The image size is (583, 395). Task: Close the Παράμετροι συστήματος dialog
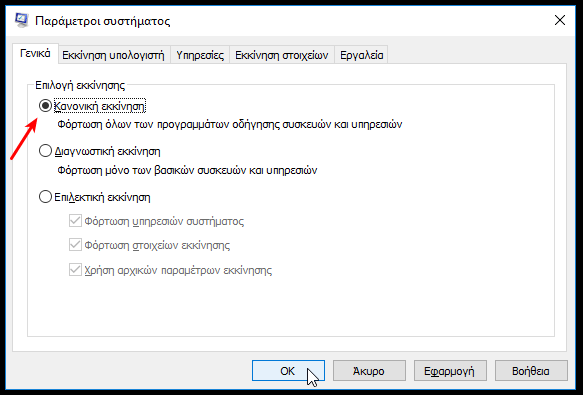[x=560, y=20]
